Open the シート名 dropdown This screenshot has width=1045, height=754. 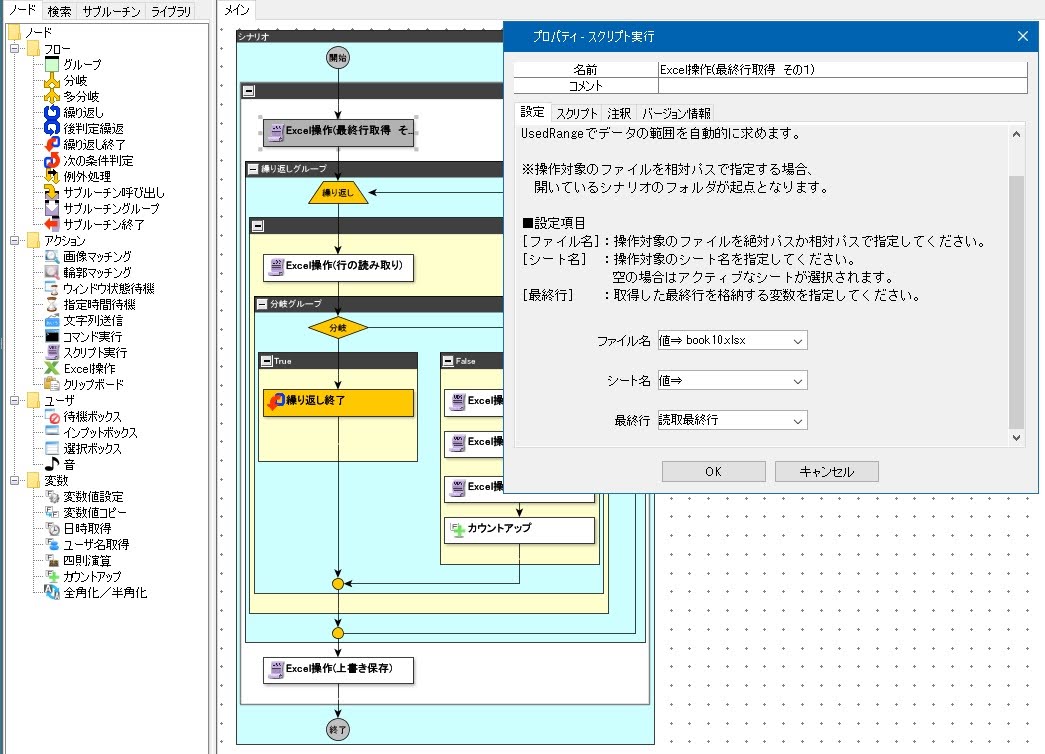point(798,381)
